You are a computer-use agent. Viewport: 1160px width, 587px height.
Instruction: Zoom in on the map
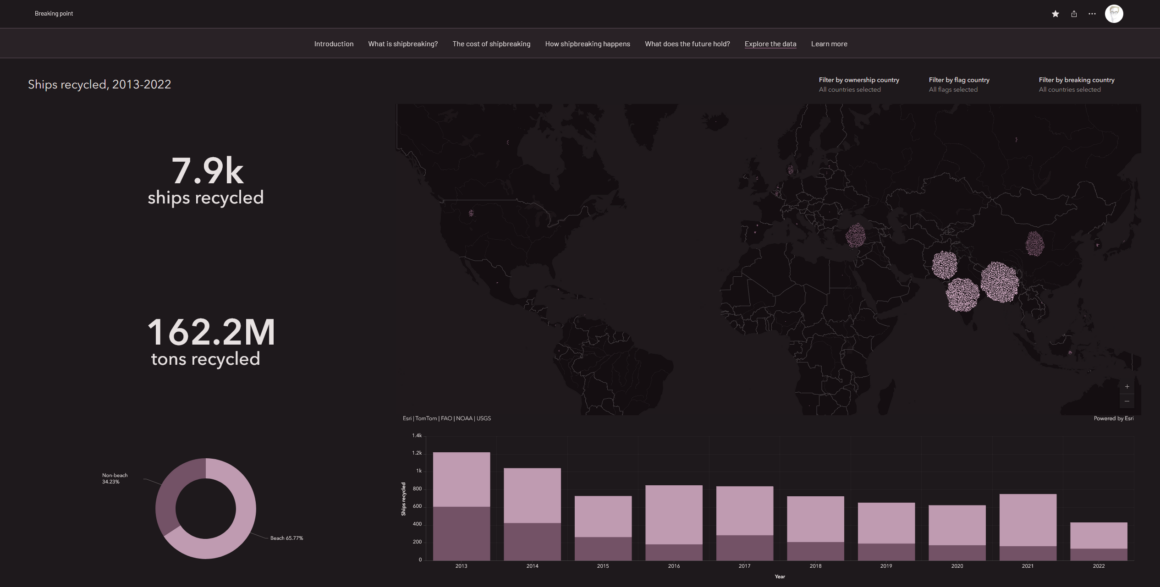pyautogui.click(x=1127, y=386)
